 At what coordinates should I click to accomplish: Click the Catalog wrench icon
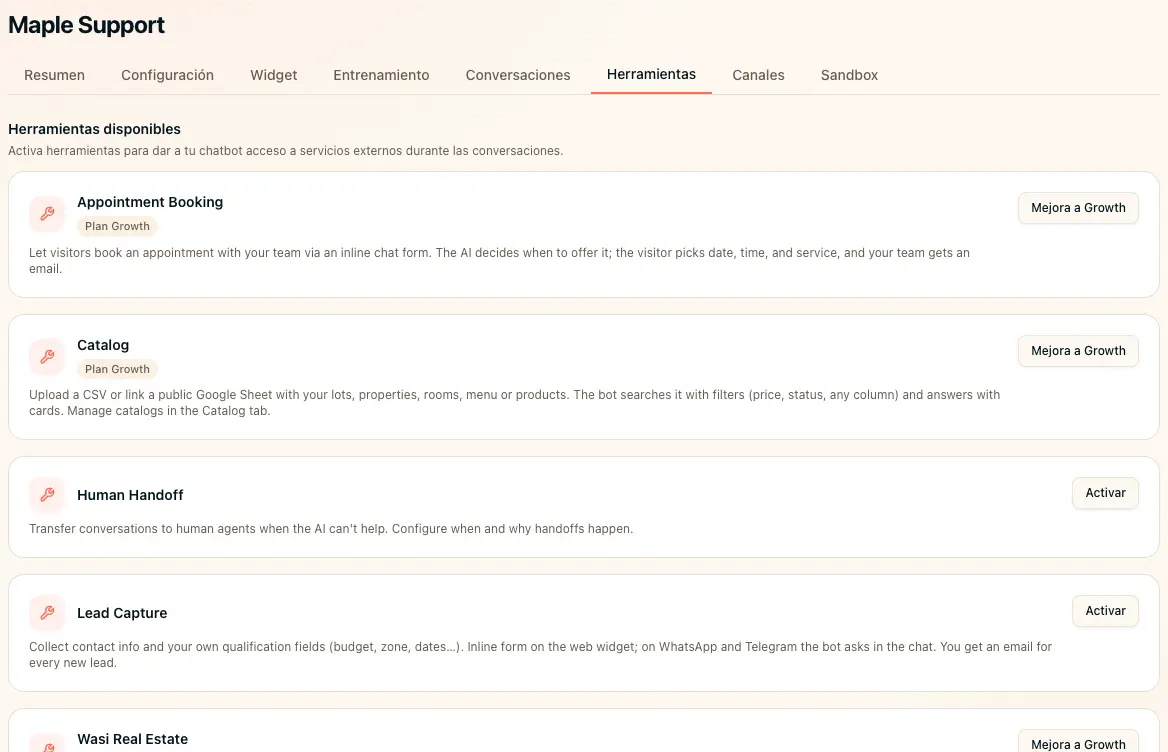[x=47, y=357]
